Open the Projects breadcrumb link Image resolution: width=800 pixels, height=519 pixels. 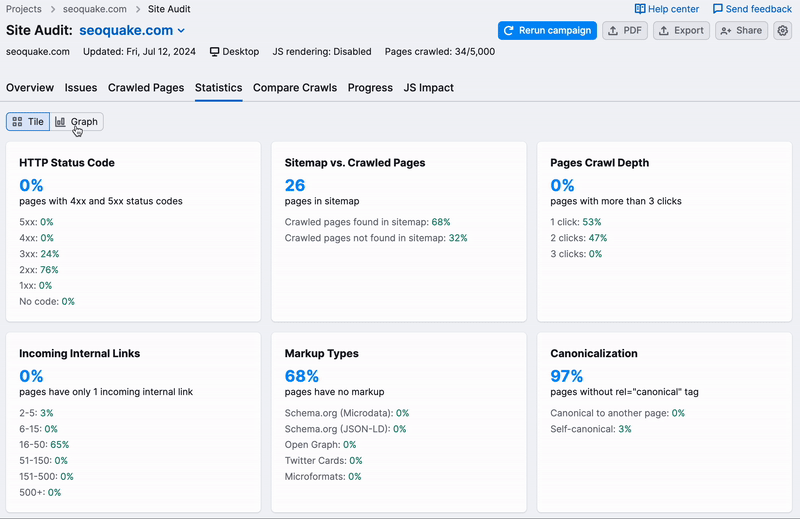24,9
